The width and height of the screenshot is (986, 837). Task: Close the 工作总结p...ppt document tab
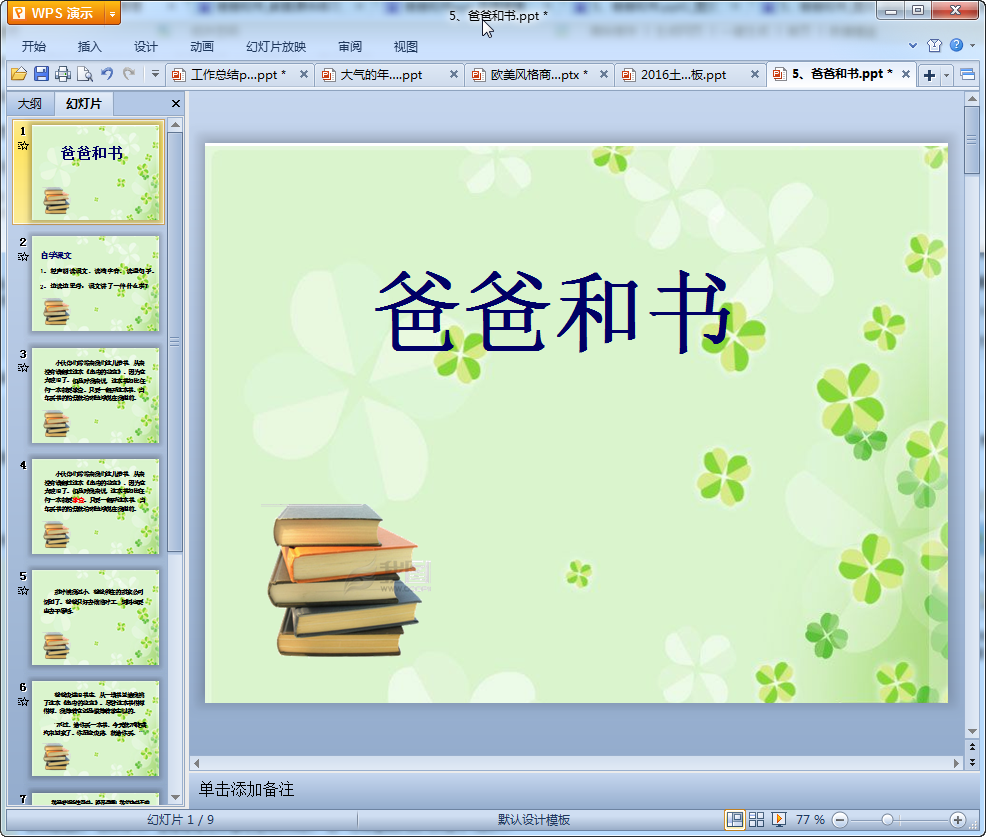click(304, 74)
